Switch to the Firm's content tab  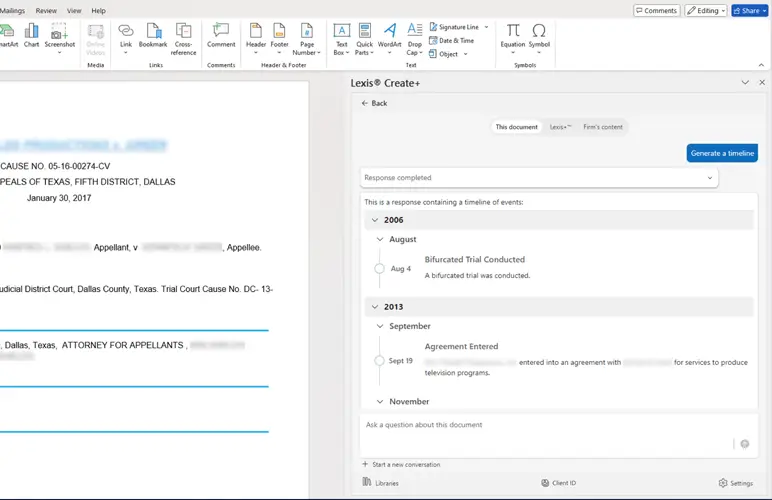click(603, 127)
